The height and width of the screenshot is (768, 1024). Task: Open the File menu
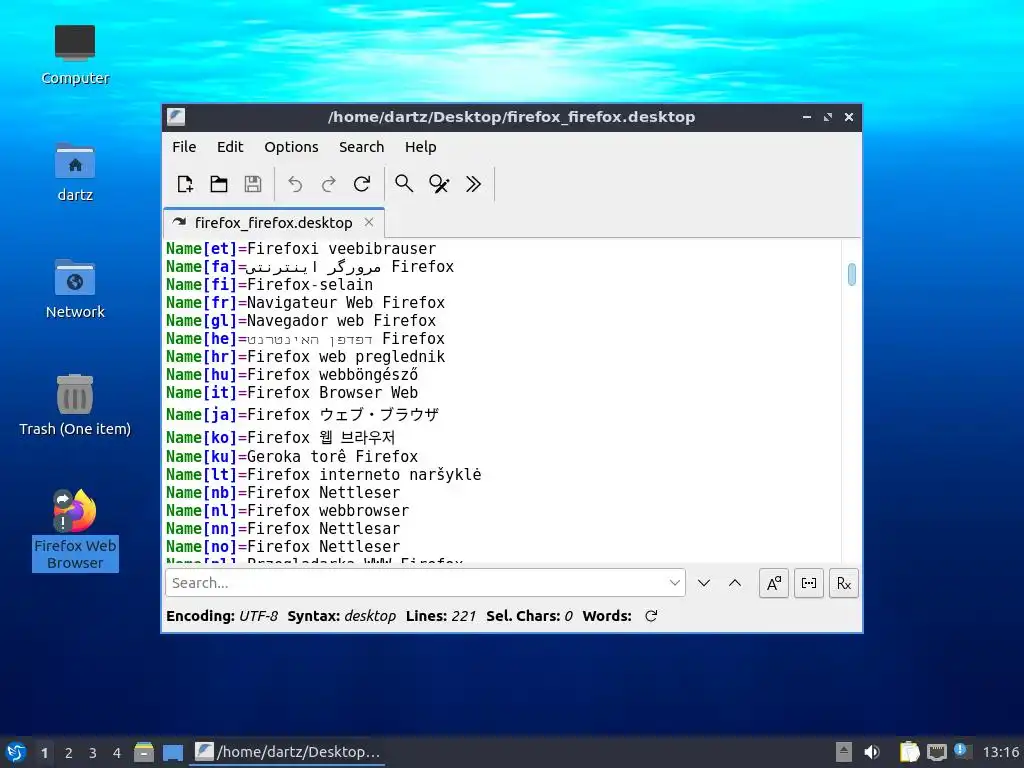[x=184, y=147]
